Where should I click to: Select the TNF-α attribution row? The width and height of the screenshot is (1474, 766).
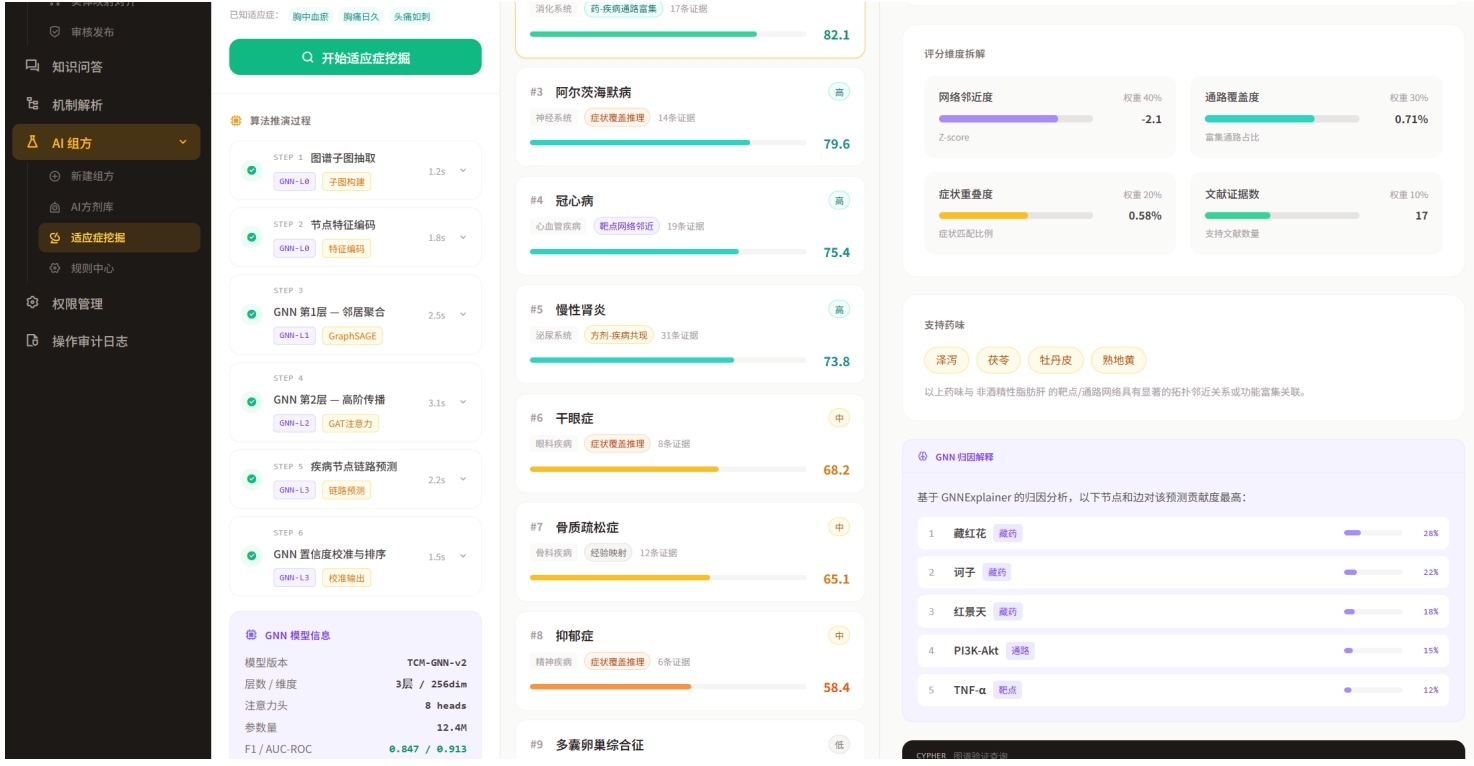tap(1183, 689)
